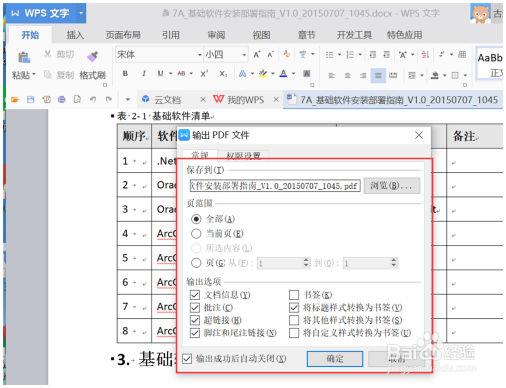This screenshot has height=388, width=506.
Task: Select the Format Painter (格式刷) brush
Action: pyautogui.click(x=92, y=56)
